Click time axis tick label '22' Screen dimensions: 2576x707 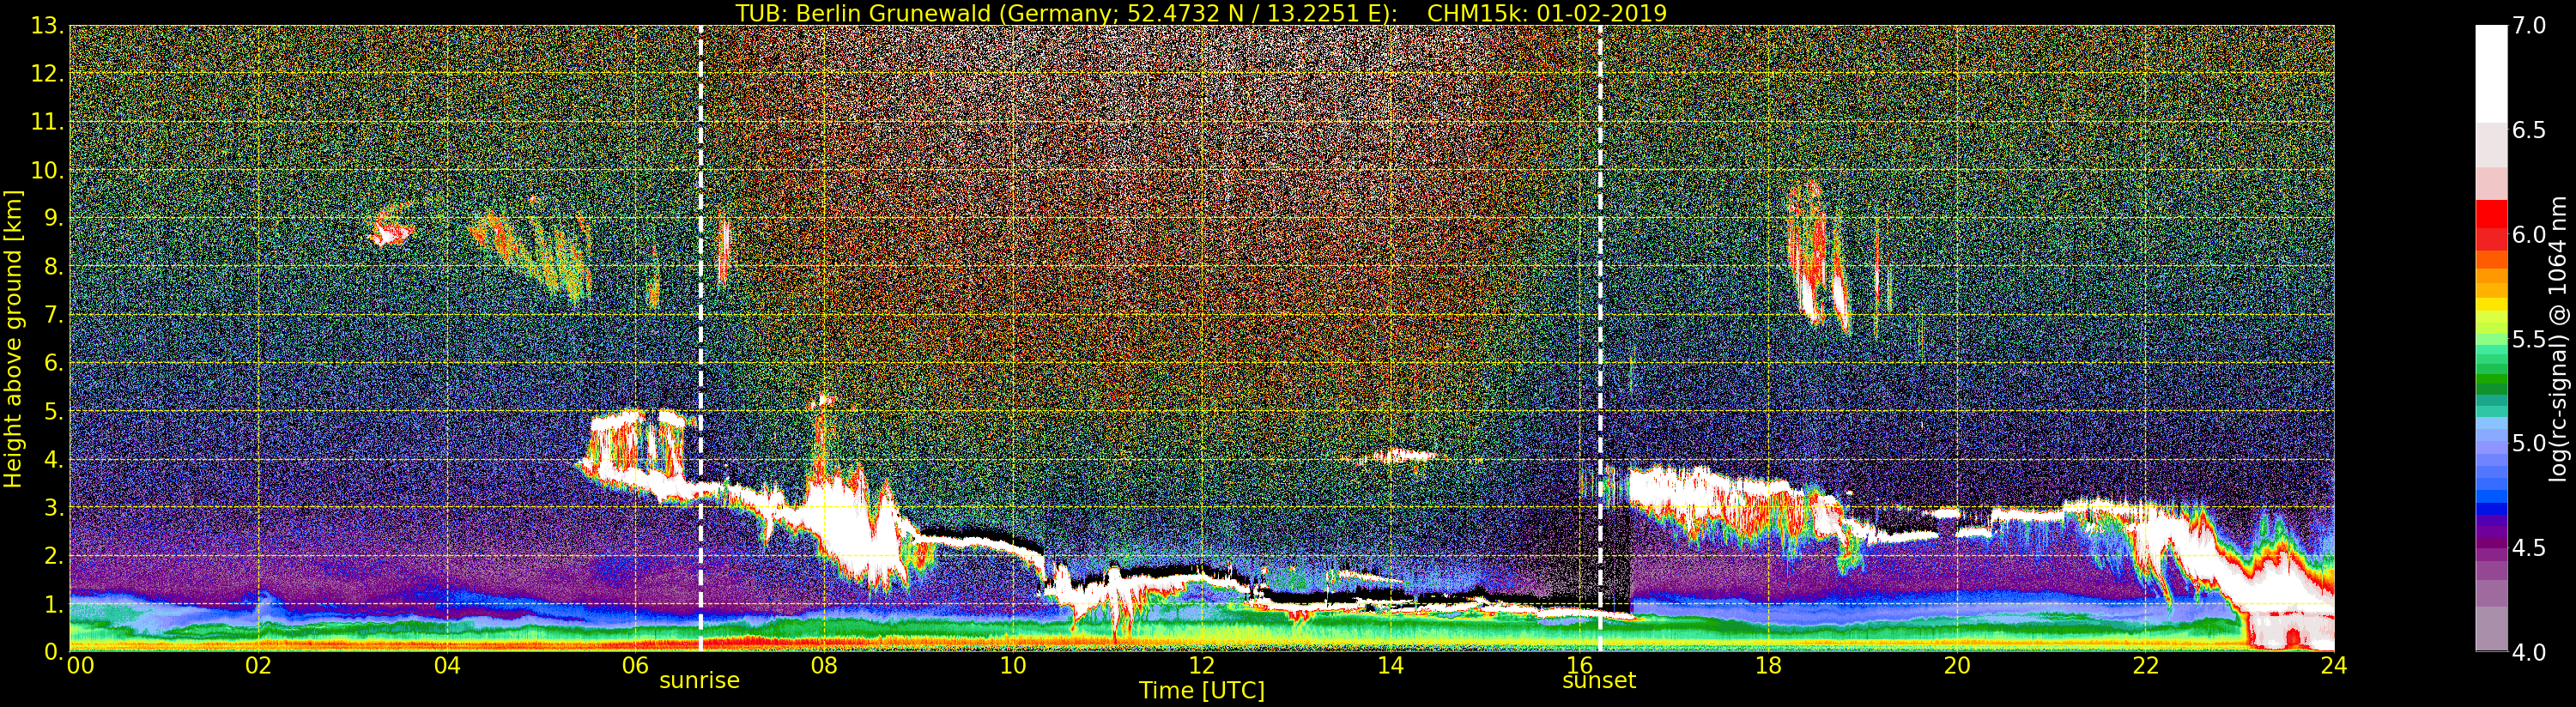point(2146,666)
